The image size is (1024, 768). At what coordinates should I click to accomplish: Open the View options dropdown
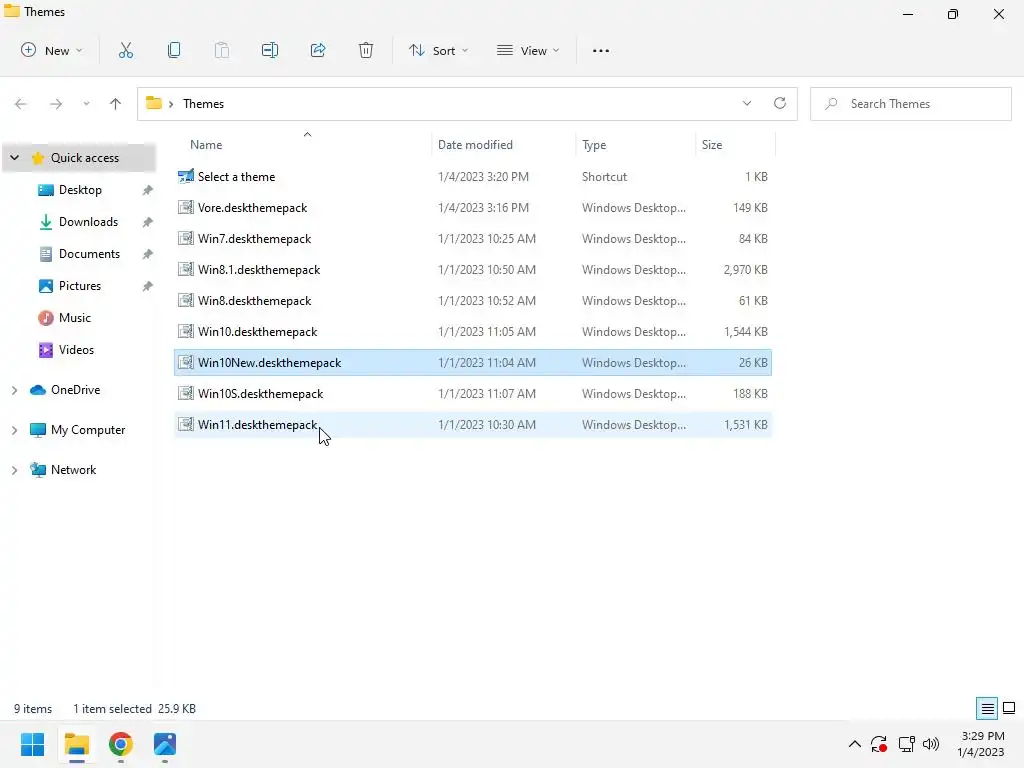(x=528, y=50)
